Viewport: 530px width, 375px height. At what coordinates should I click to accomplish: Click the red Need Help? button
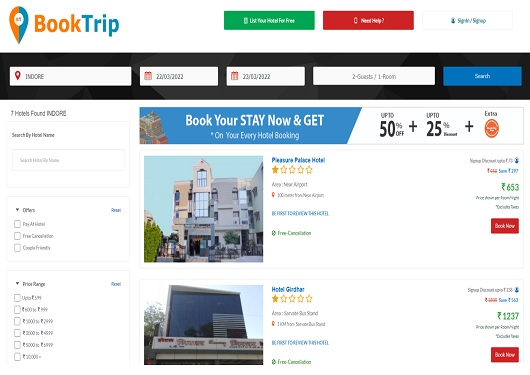(x=368, y=20)
